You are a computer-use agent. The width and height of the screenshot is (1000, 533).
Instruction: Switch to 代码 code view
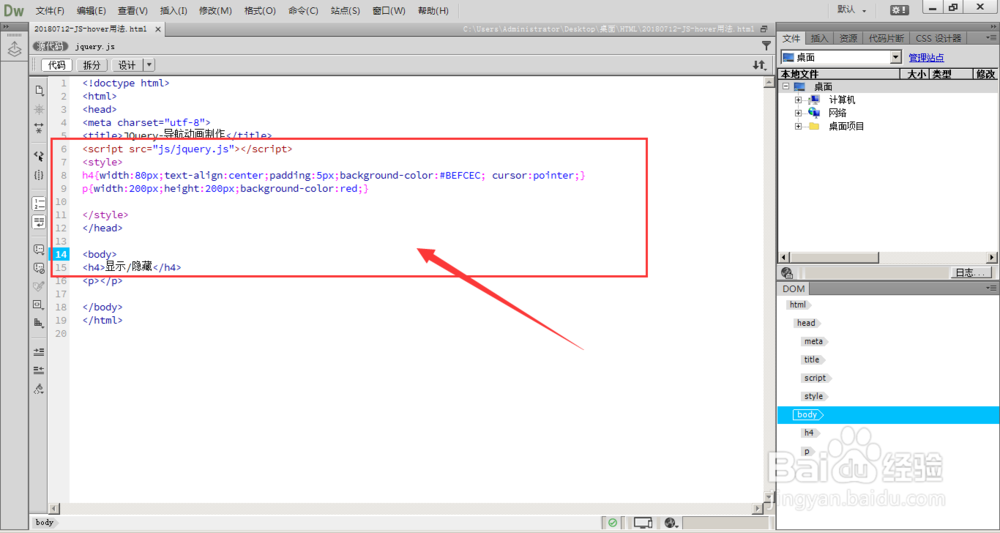(x=57, y=65)
